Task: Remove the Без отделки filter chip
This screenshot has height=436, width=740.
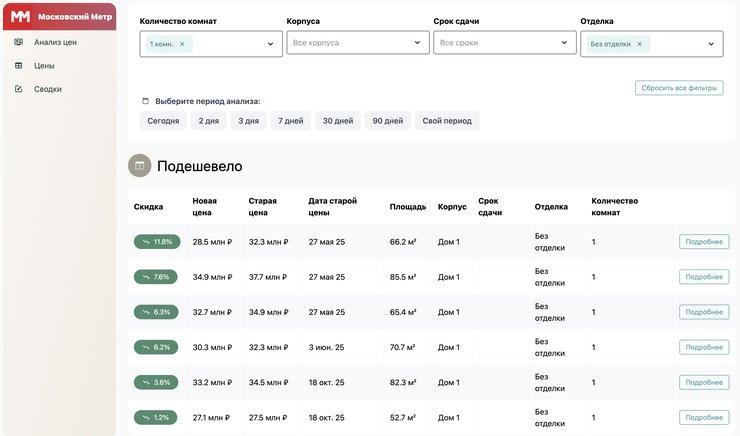Action: 639,44
